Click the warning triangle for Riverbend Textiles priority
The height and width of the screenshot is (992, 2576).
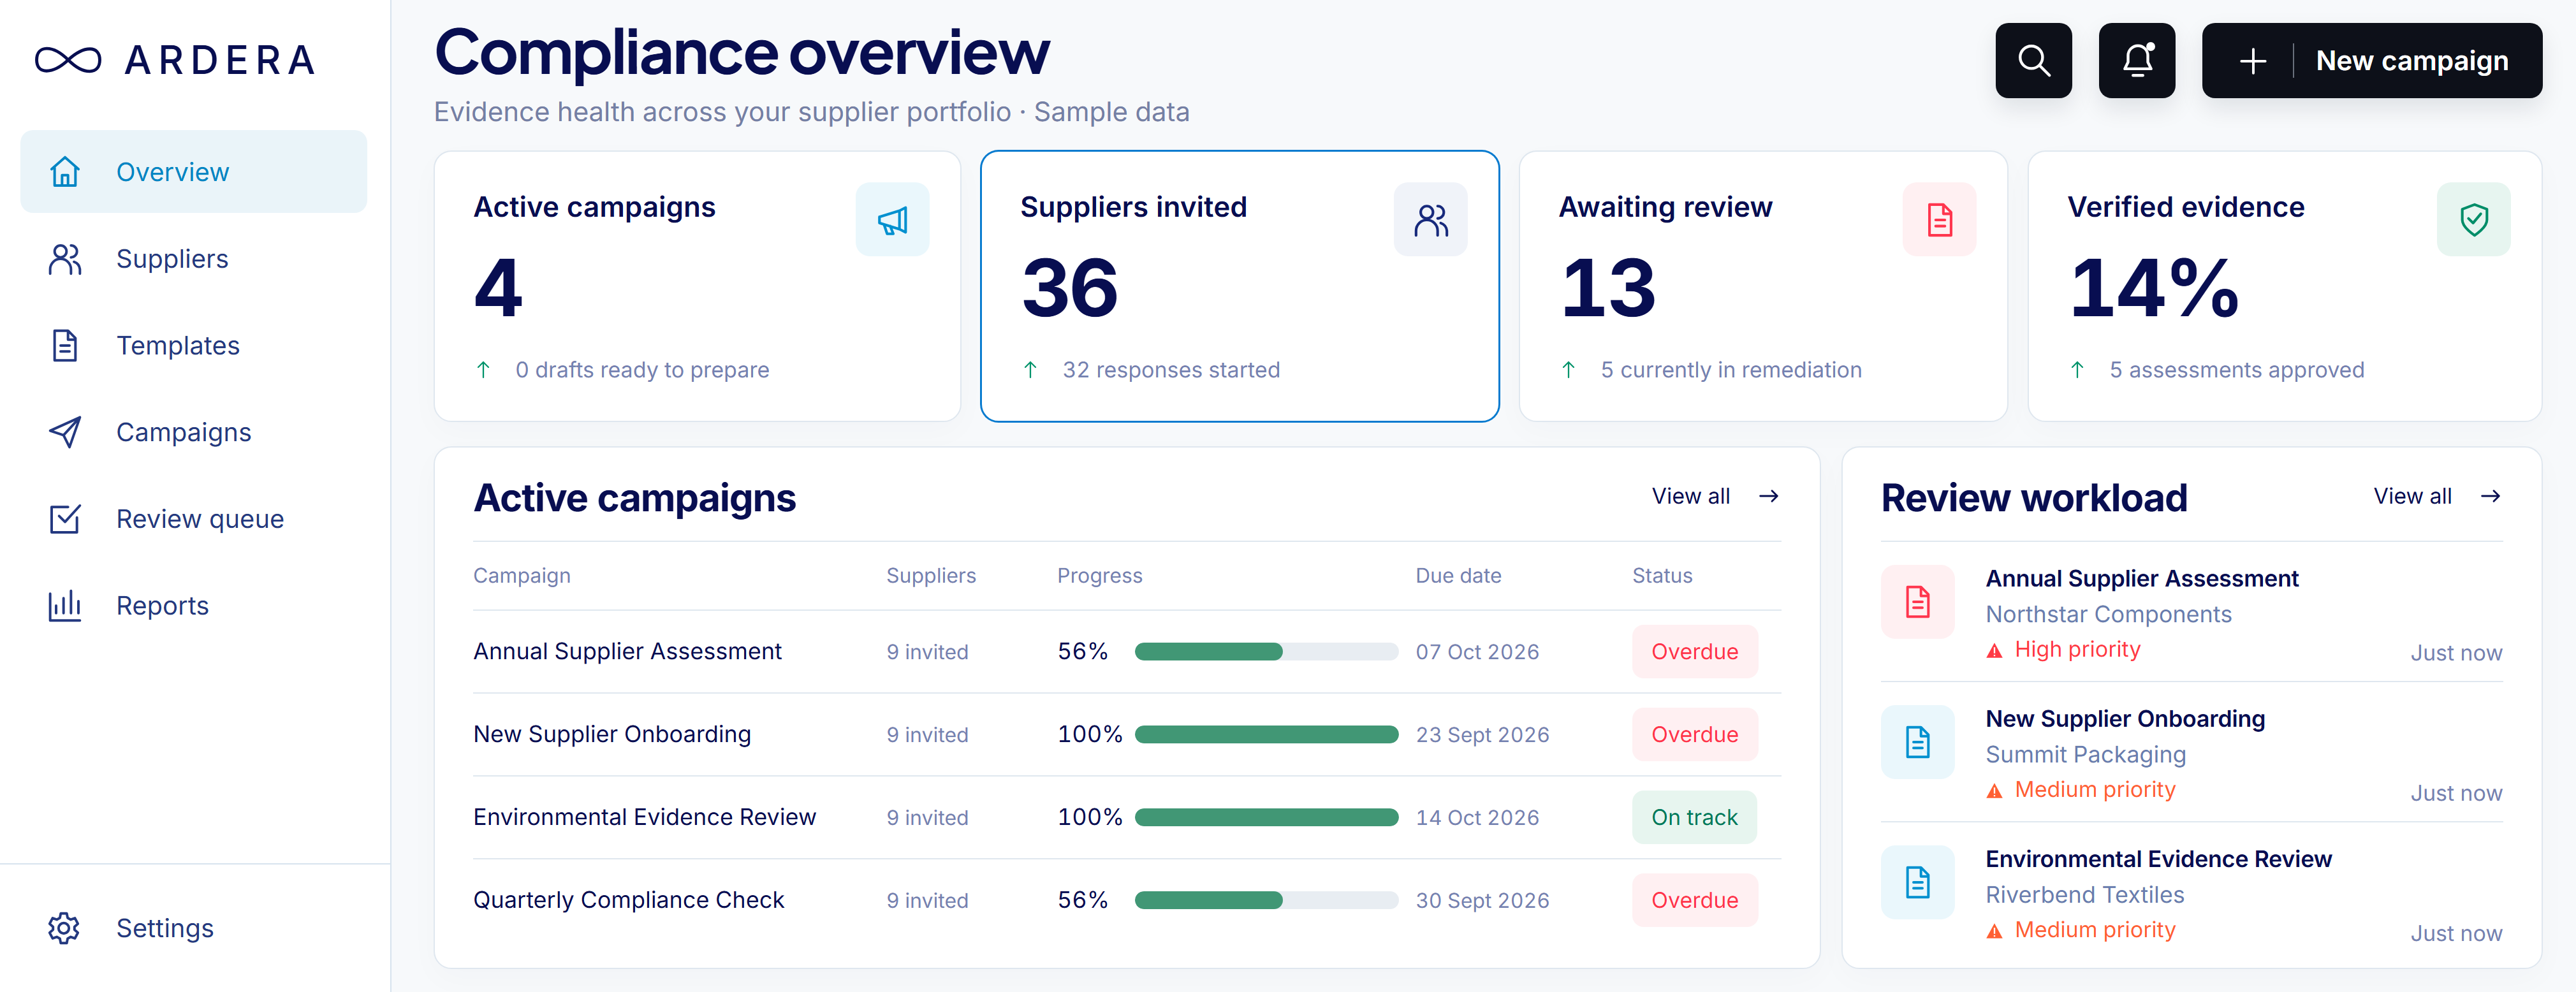pyautogui.click(x=1994, y=931)
